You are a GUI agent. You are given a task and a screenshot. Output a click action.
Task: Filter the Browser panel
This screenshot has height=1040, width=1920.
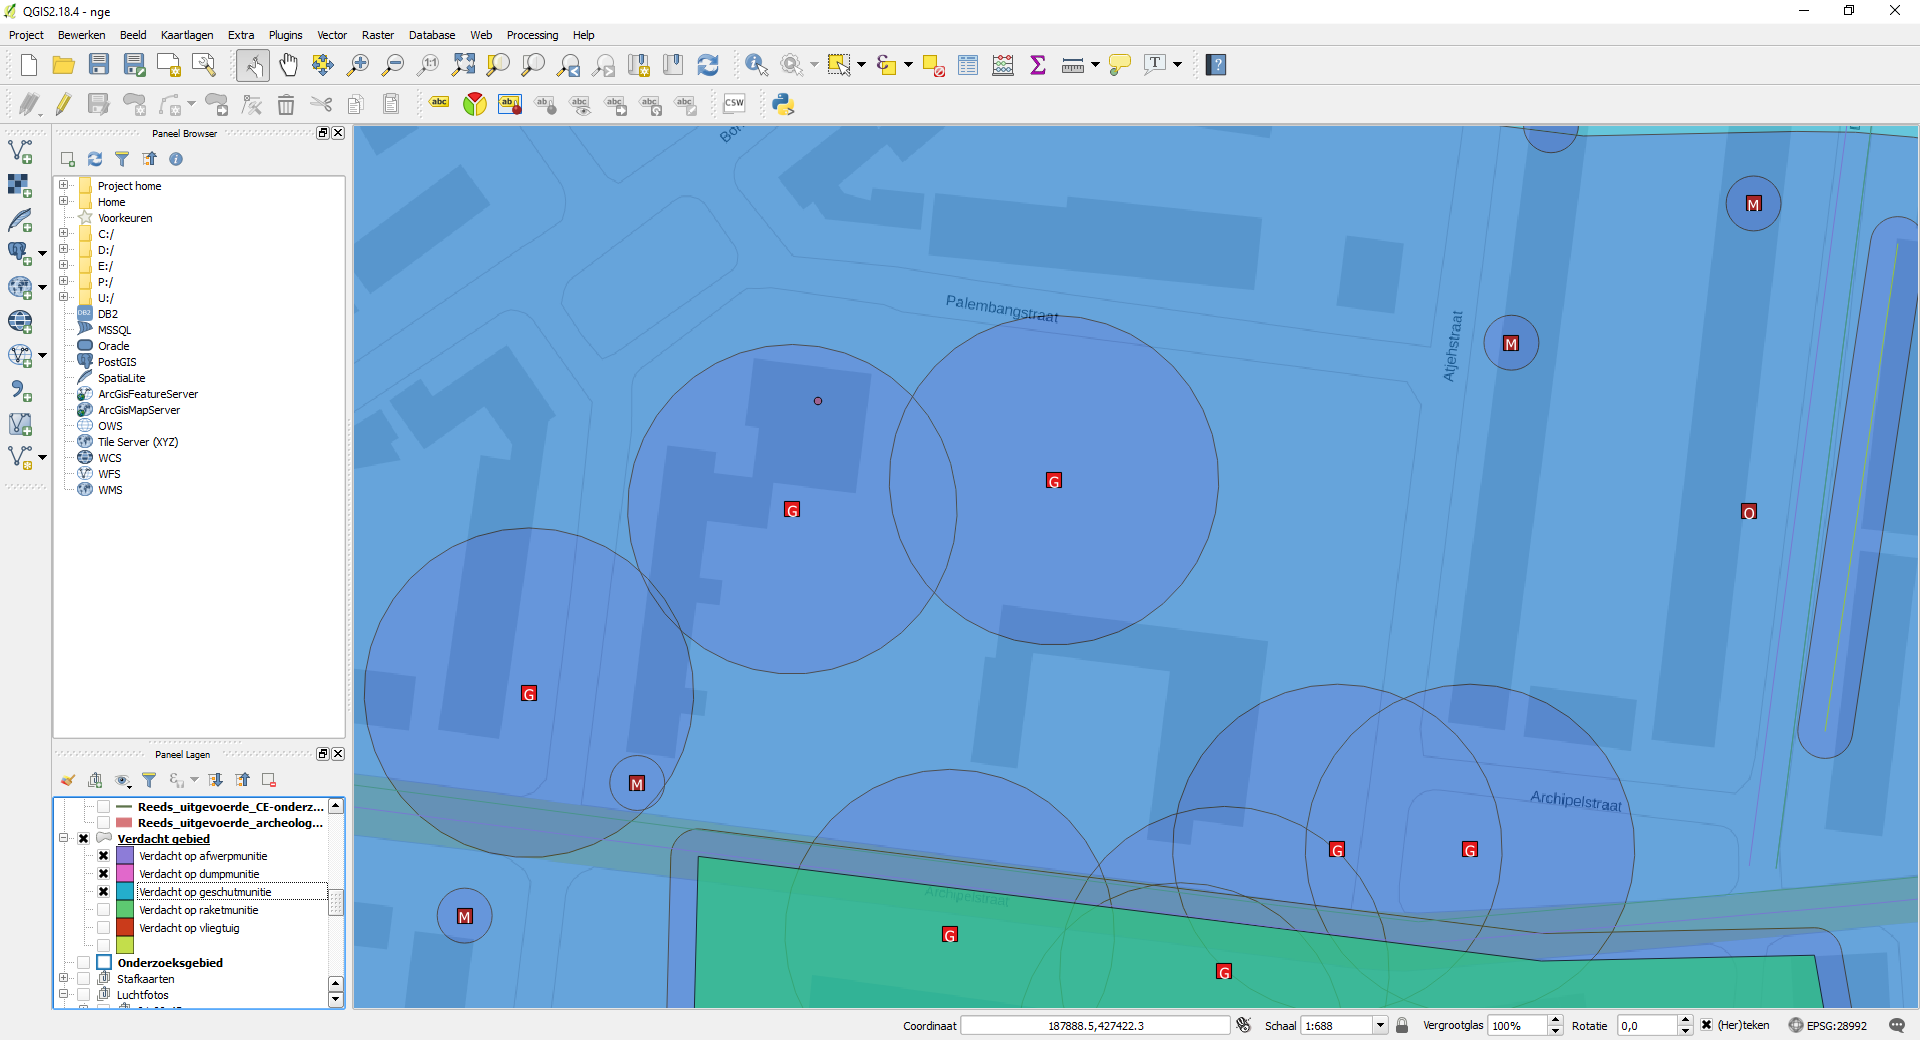click(122, 159)
